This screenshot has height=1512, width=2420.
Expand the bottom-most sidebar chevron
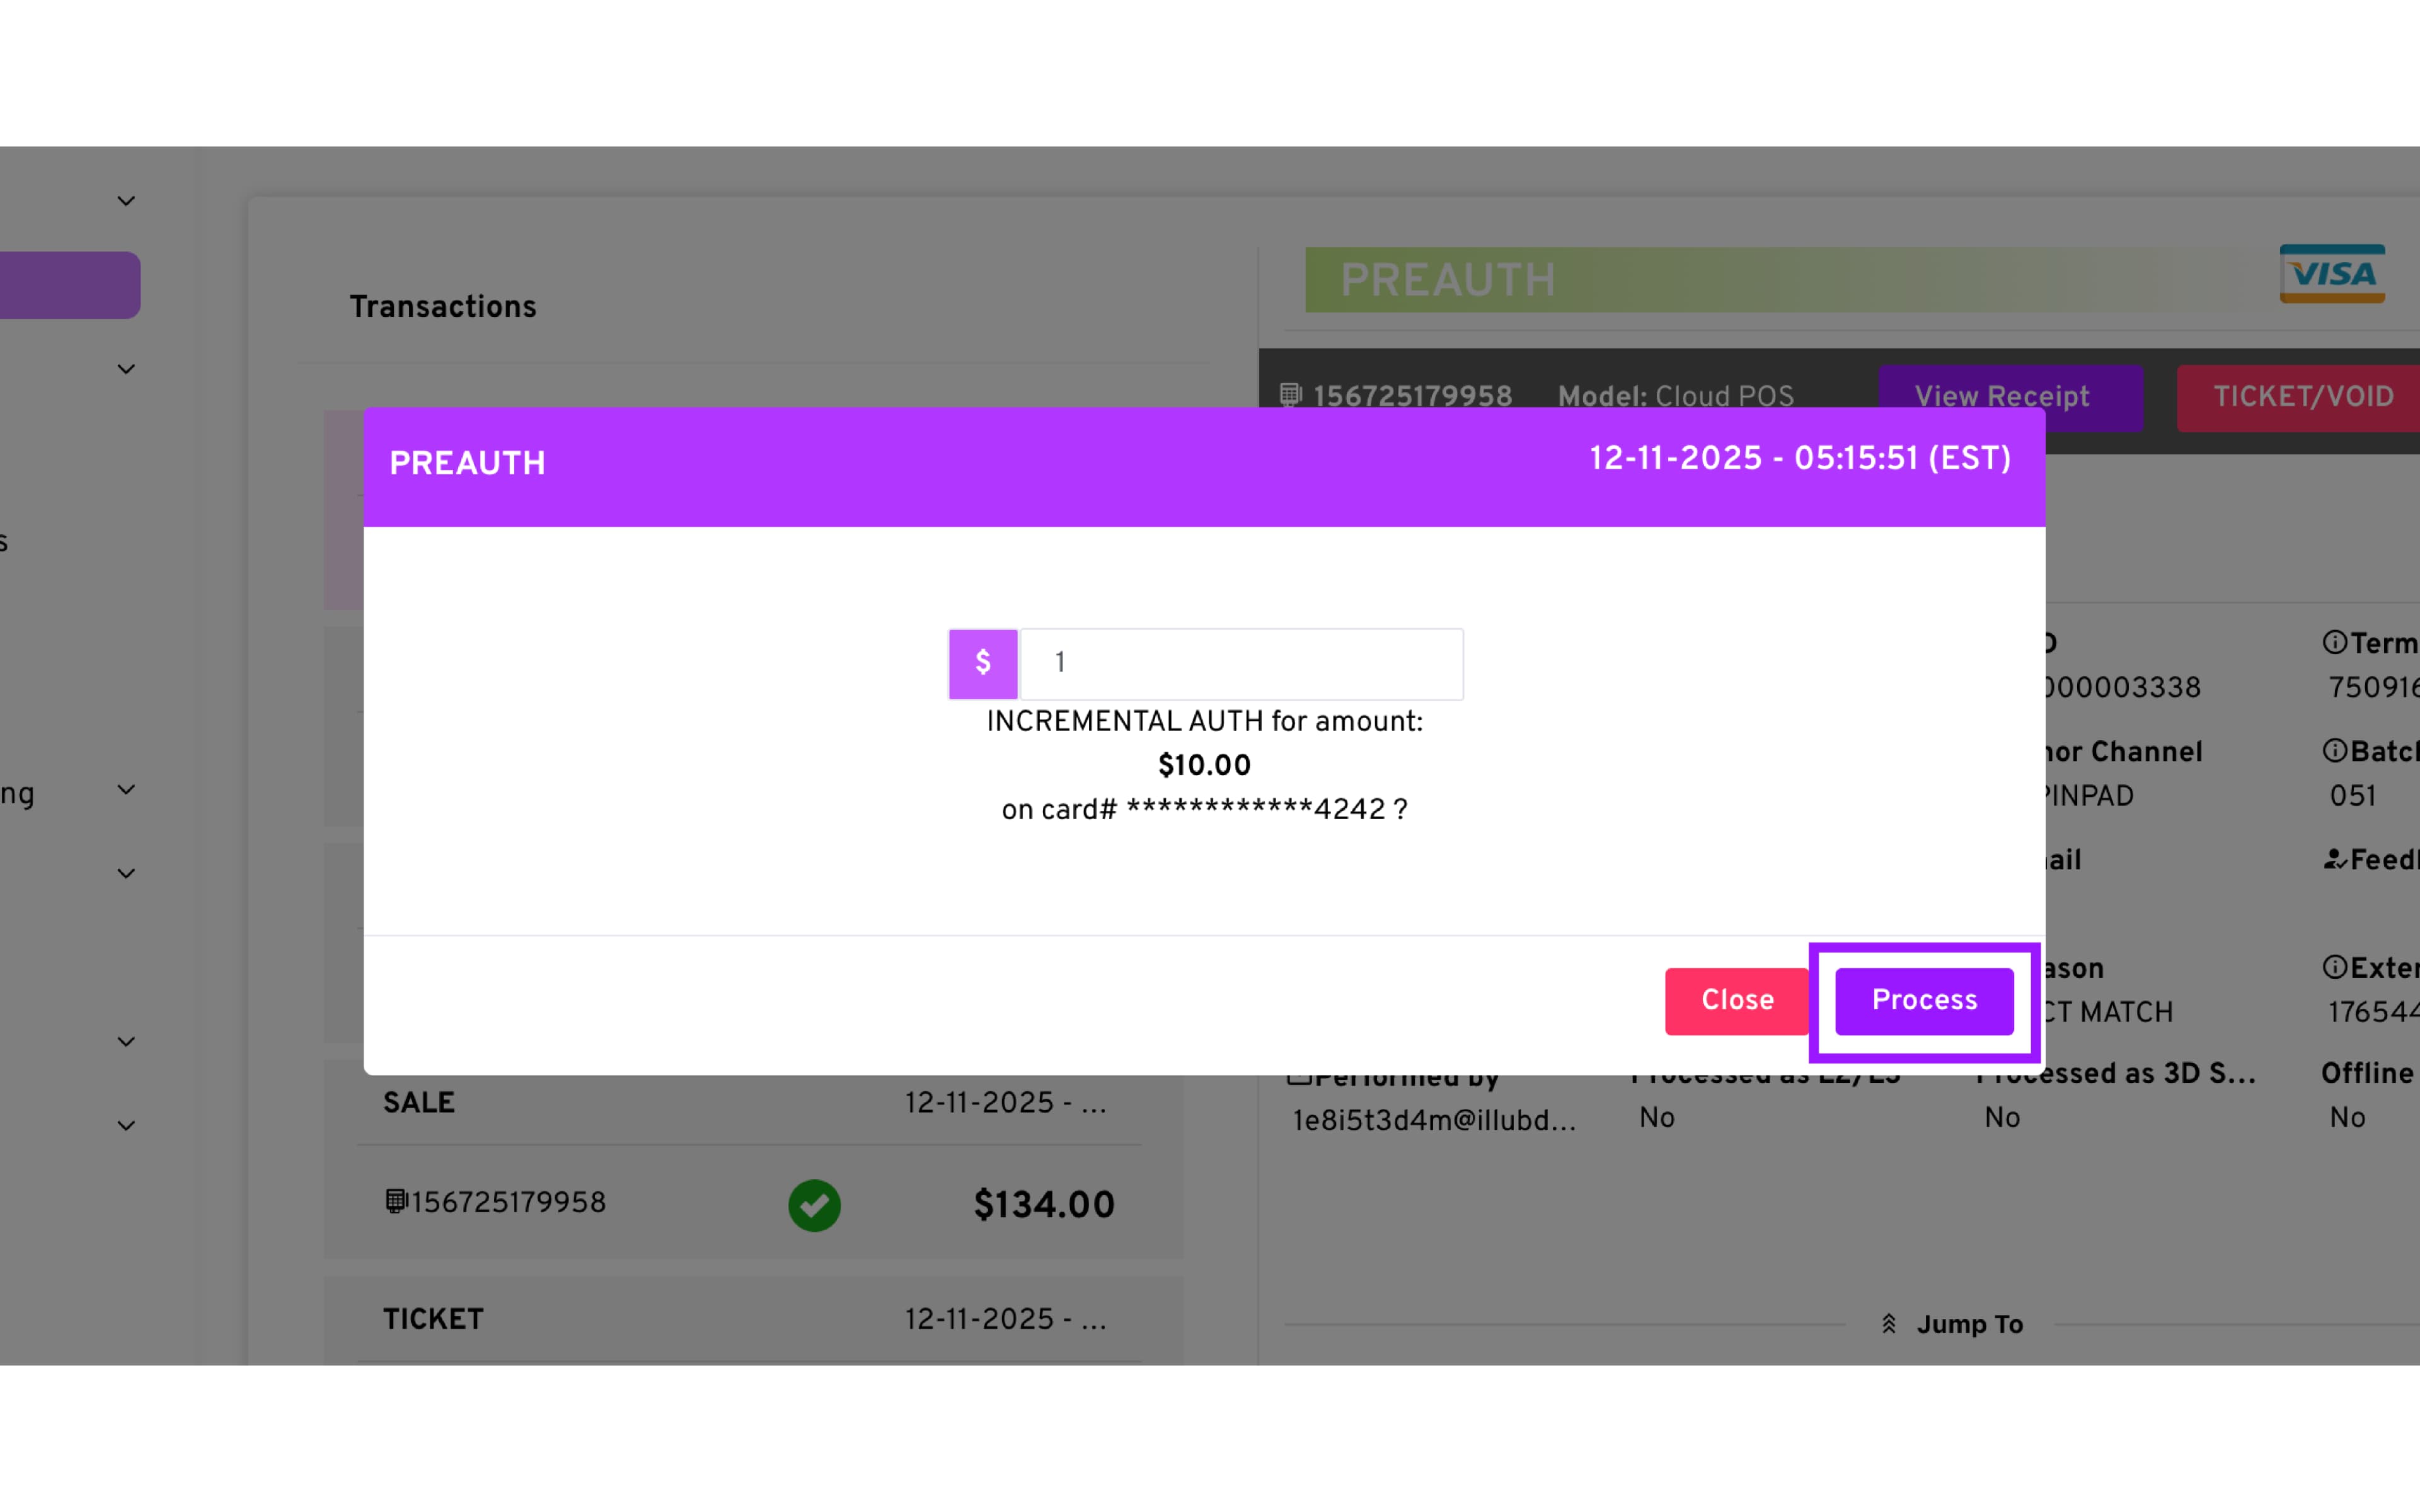point(126,1126)
